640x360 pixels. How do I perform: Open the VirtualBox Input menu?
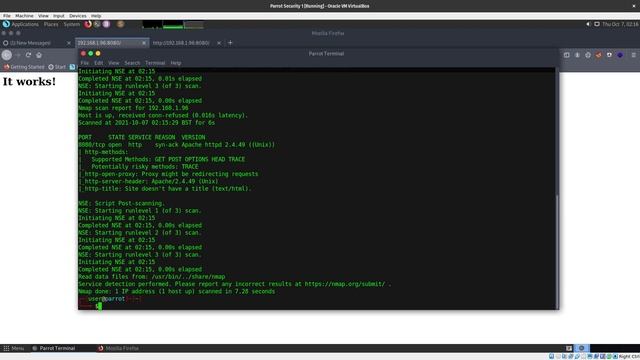click(59, 16)
